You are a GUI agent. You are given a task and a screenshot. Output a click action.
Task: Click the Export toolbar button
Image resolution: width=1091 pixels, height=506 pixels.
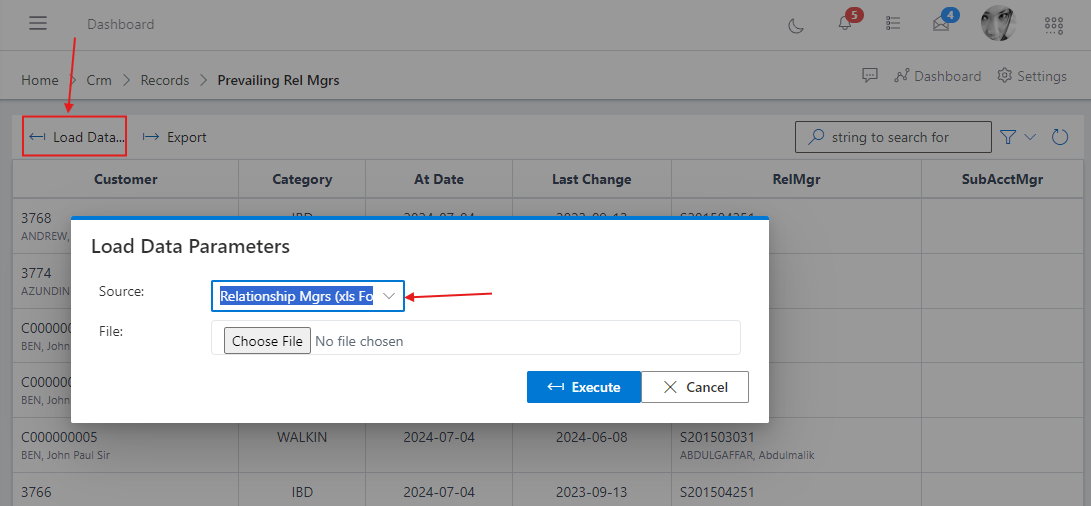(x=175, y=137)
